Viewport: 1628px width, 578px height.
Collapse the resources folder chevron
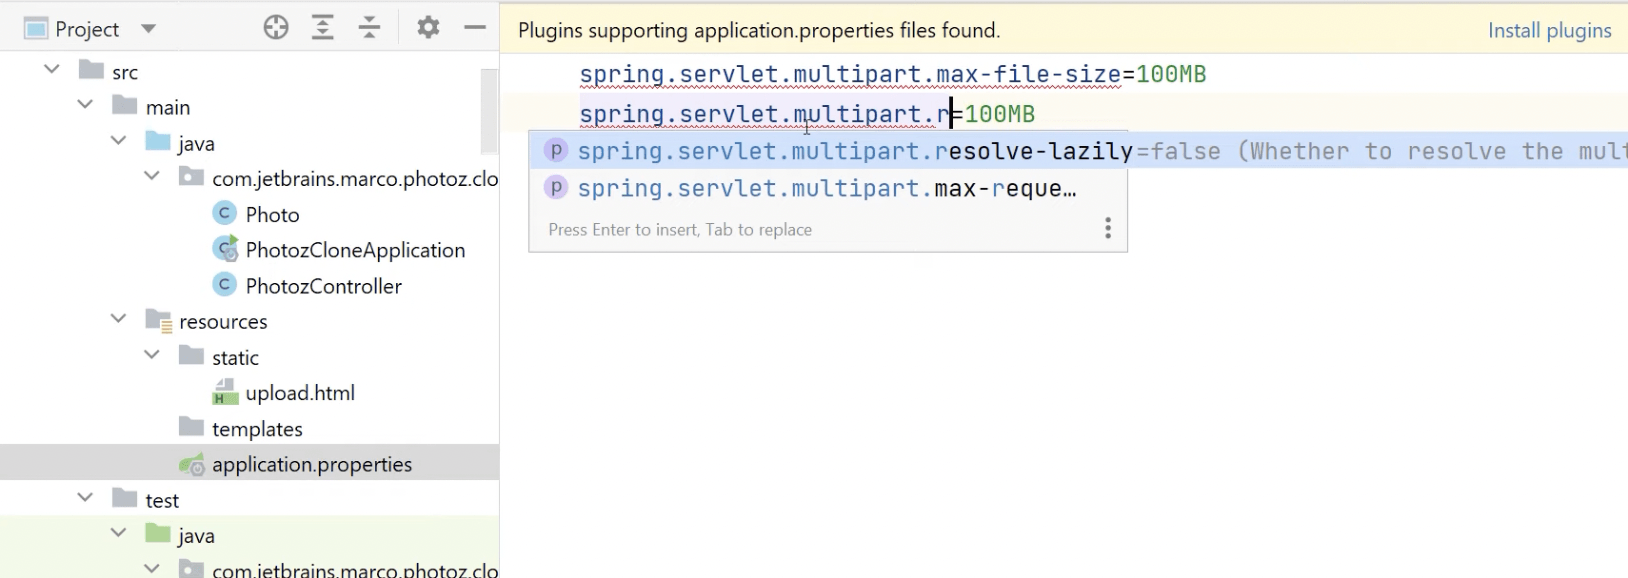pos(118,320)
